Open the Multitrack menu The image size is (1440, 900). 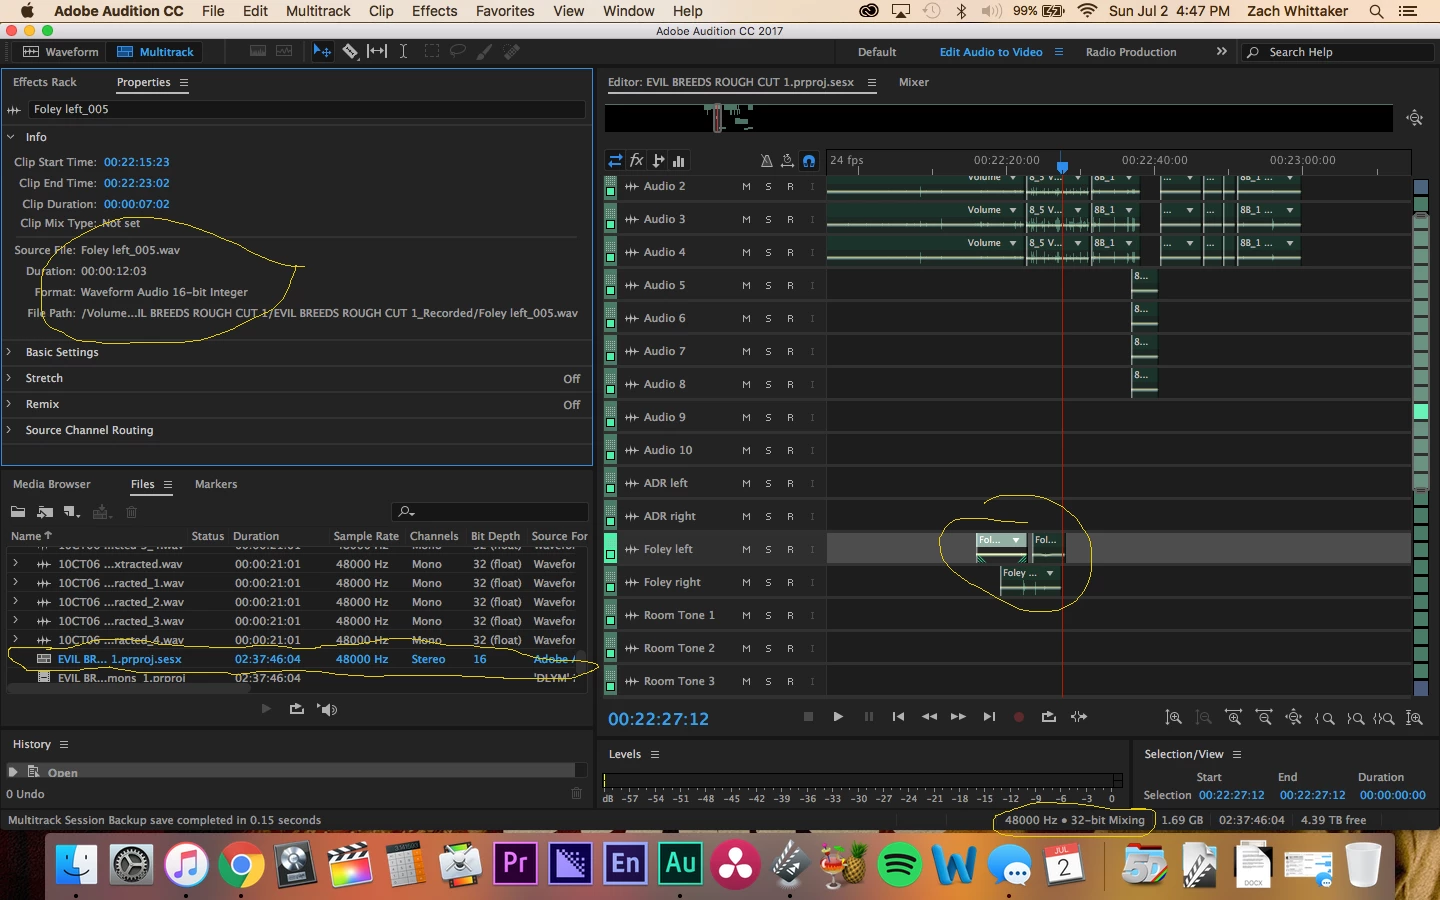(318, 11)
